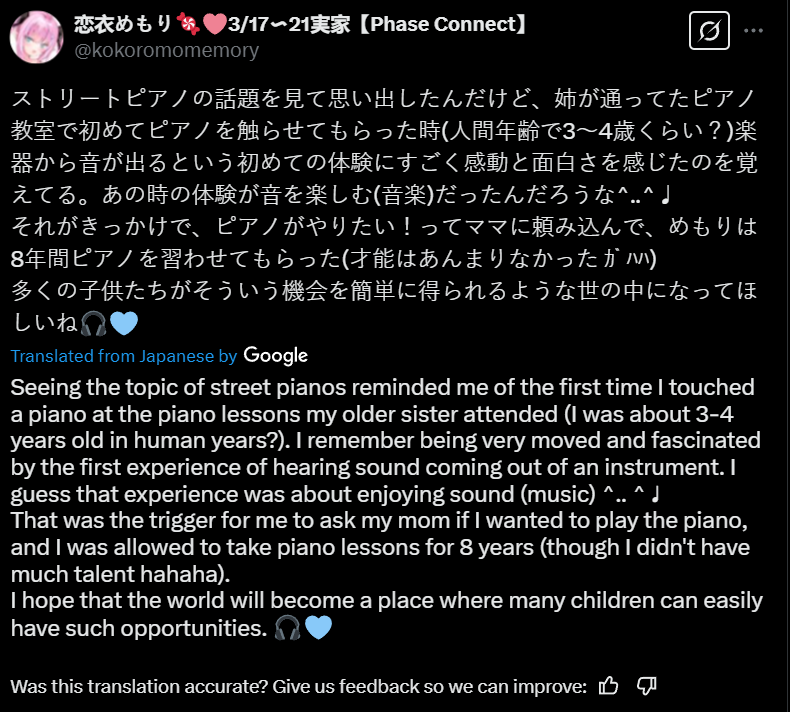Open the @kokoromomemory handle link
This screenshot has width=790, height=712.
[x=167, y=50]
